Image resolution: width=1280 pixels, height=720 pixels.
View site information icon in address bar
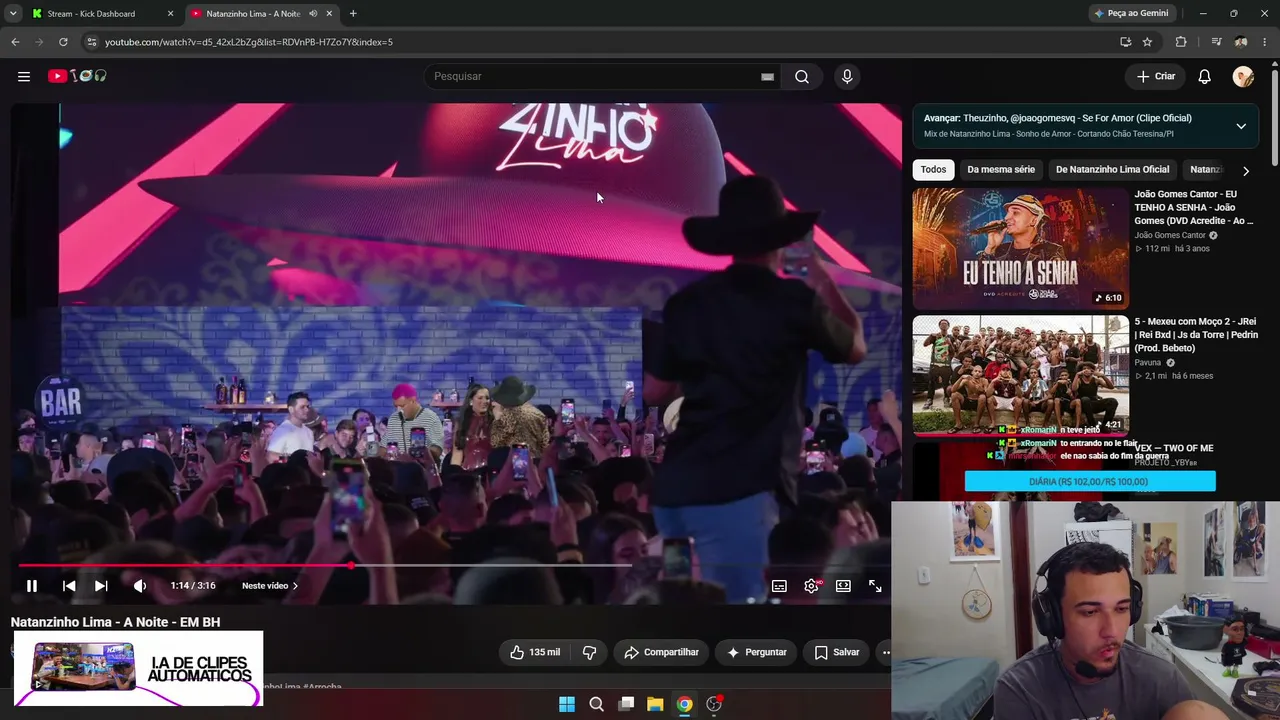91,42
